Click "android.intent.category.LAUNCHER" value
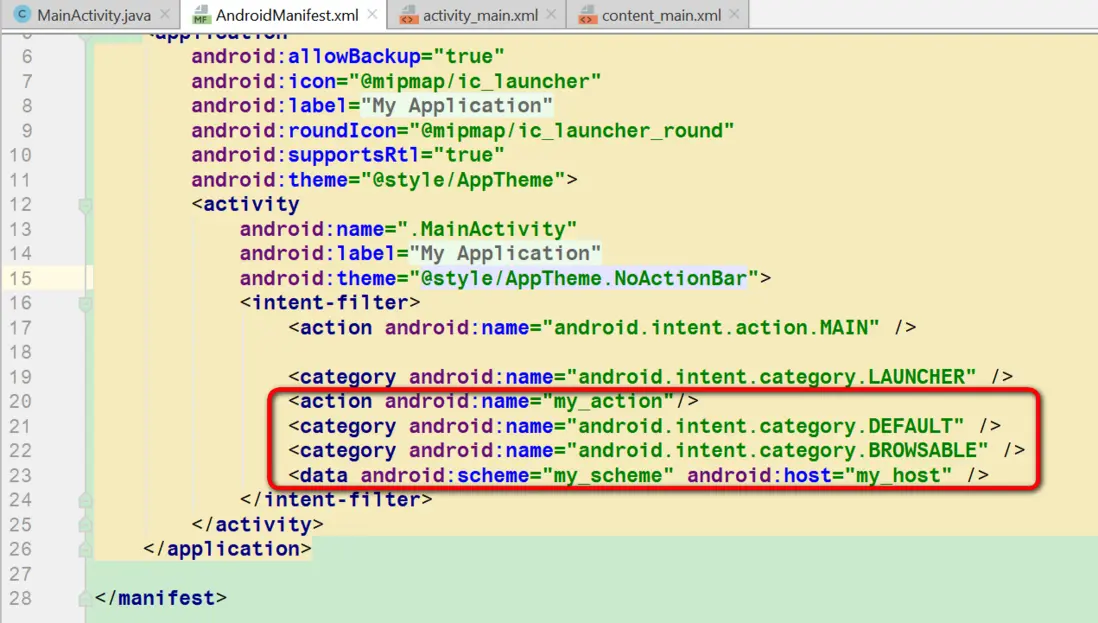 coord(771,377)
